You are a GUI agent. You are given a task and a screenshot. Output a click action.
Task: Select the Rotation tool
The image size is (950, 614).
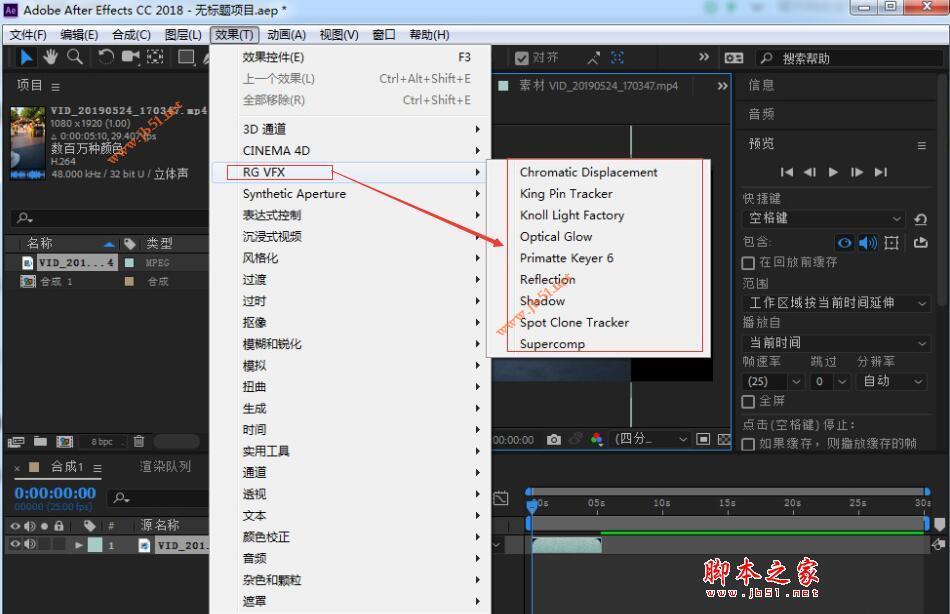tap(106, 58)
